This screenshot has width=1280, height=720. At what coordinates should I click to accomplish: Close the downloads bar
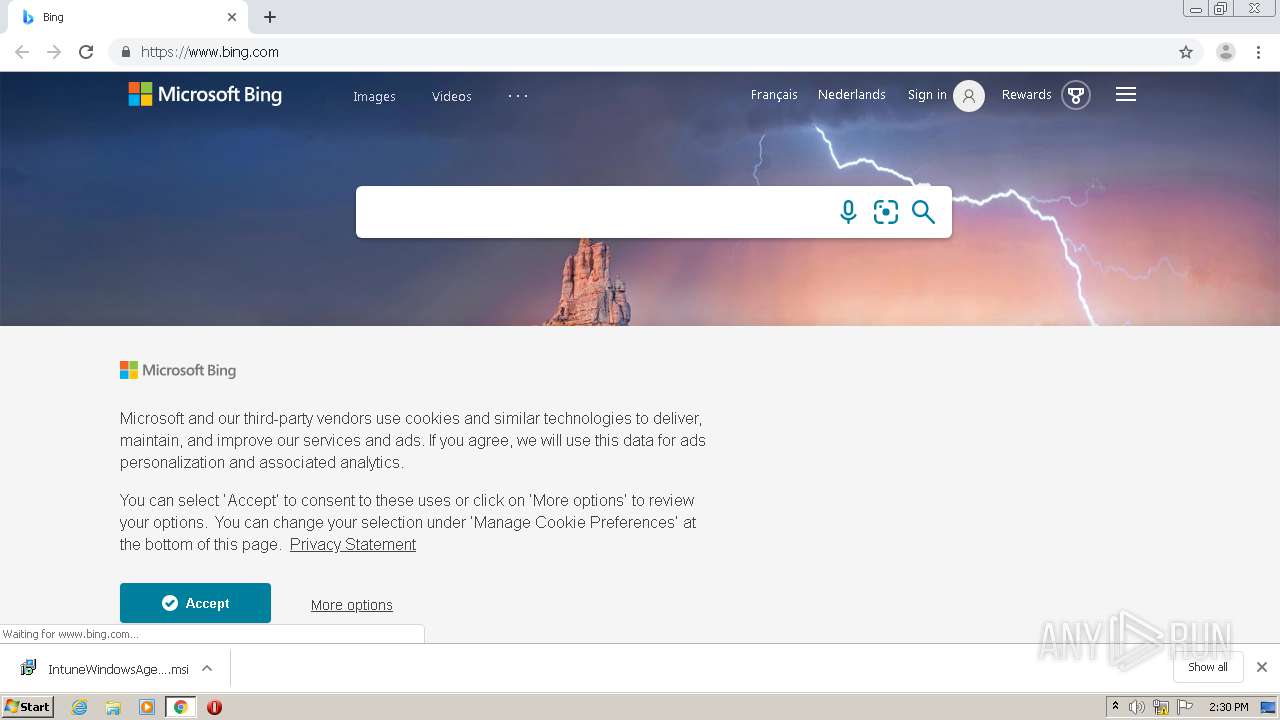(x=1262, y=667)
